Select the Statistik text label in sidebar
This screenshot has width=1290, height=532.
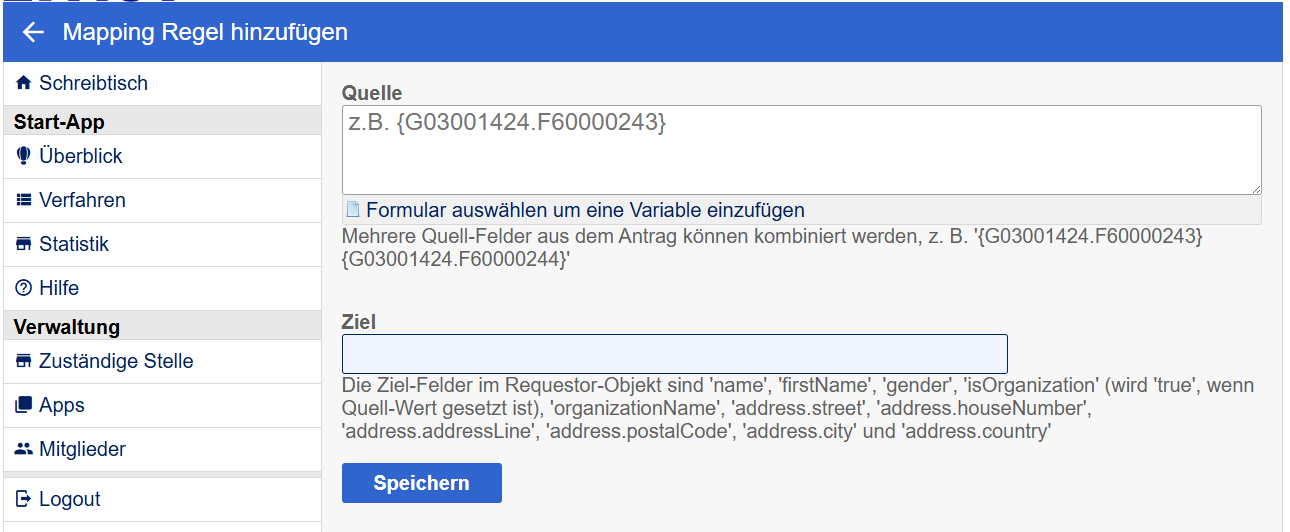click(x=74, y=244)
